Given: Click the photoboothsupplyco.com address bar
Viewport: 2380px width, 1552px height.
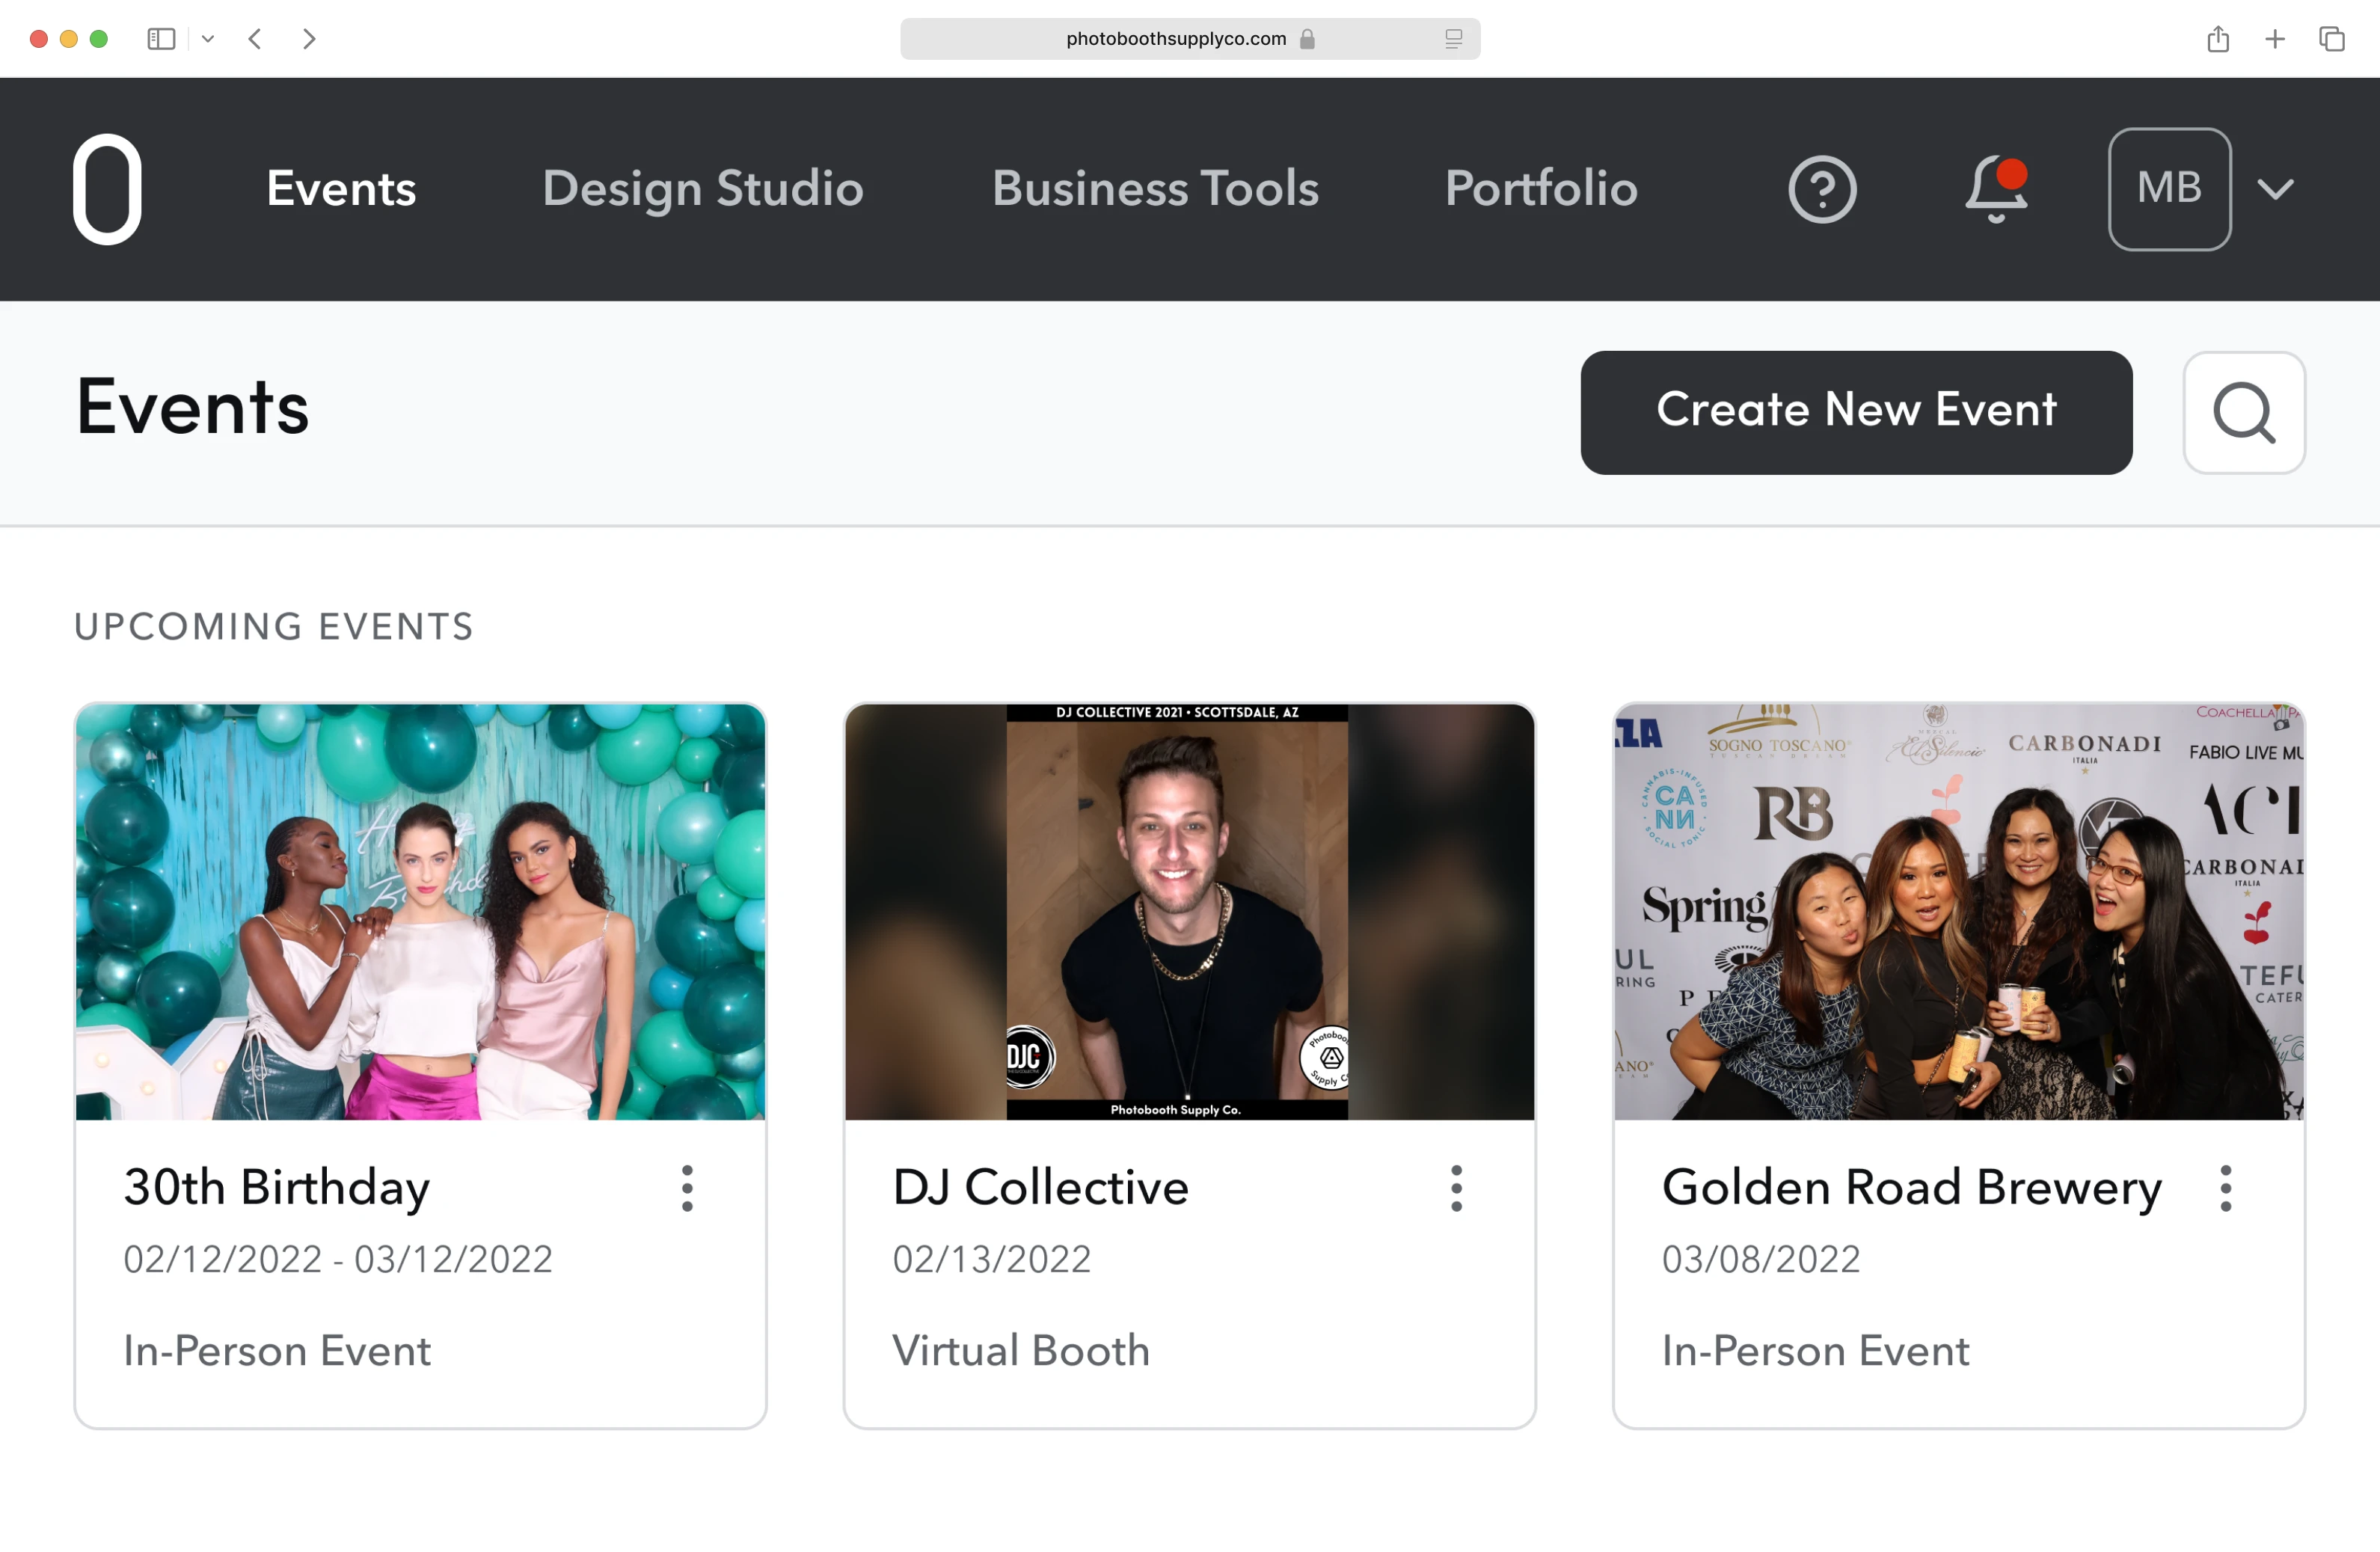Looking at the screenshot, I should pos(1175,39).
